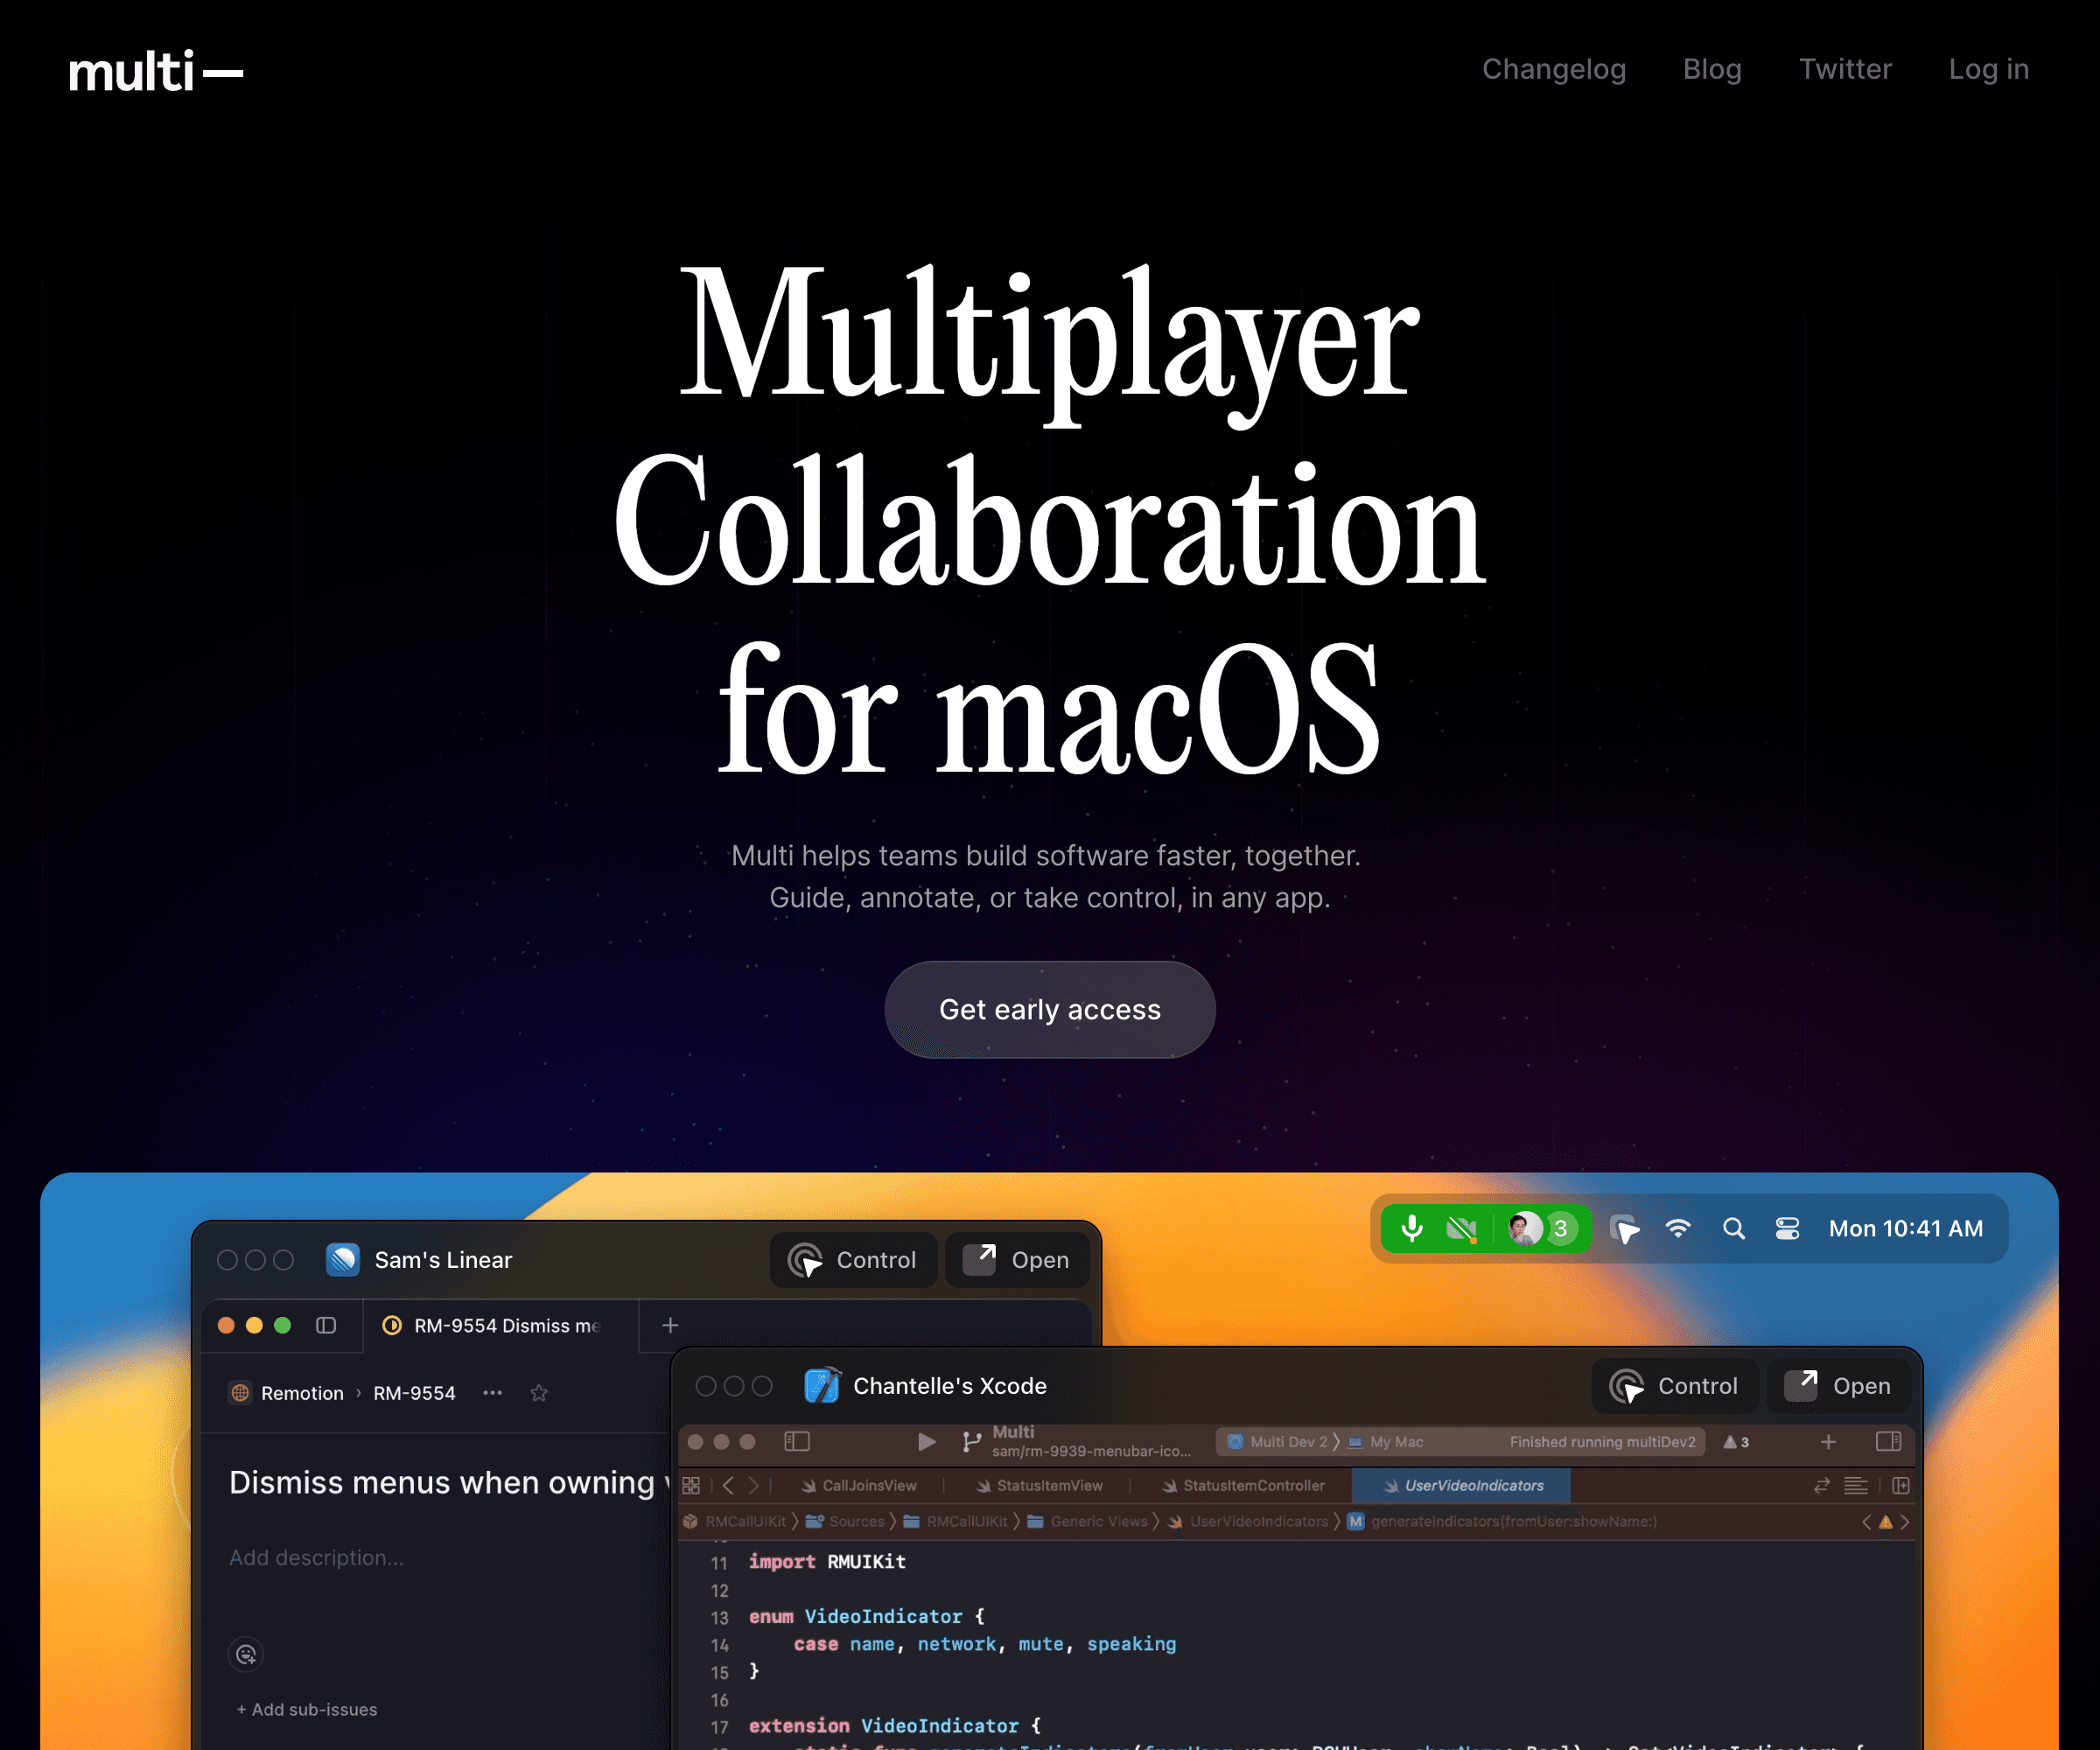Click code line enum VideoIndicator
This screenshot has width=2100, height=1750.
867,1616
